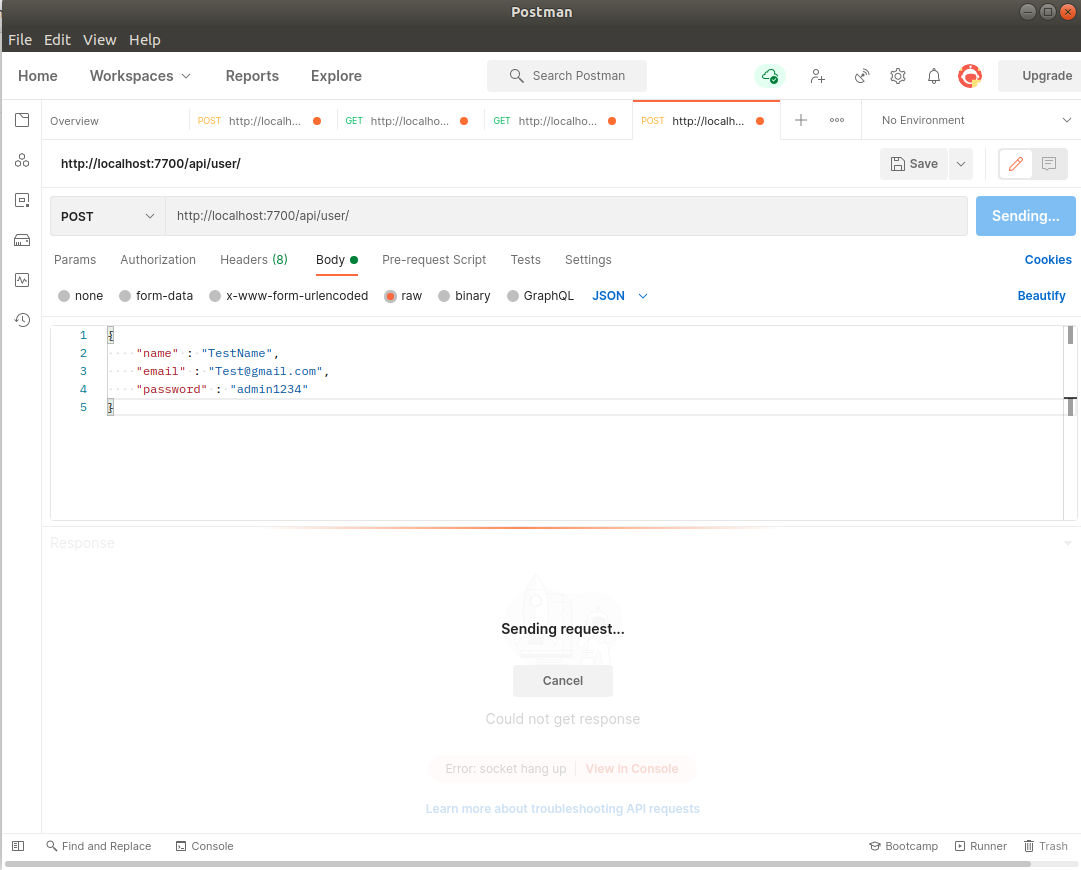
Task: Open tab options three-dots icon
Action: (x=837, y=120)
